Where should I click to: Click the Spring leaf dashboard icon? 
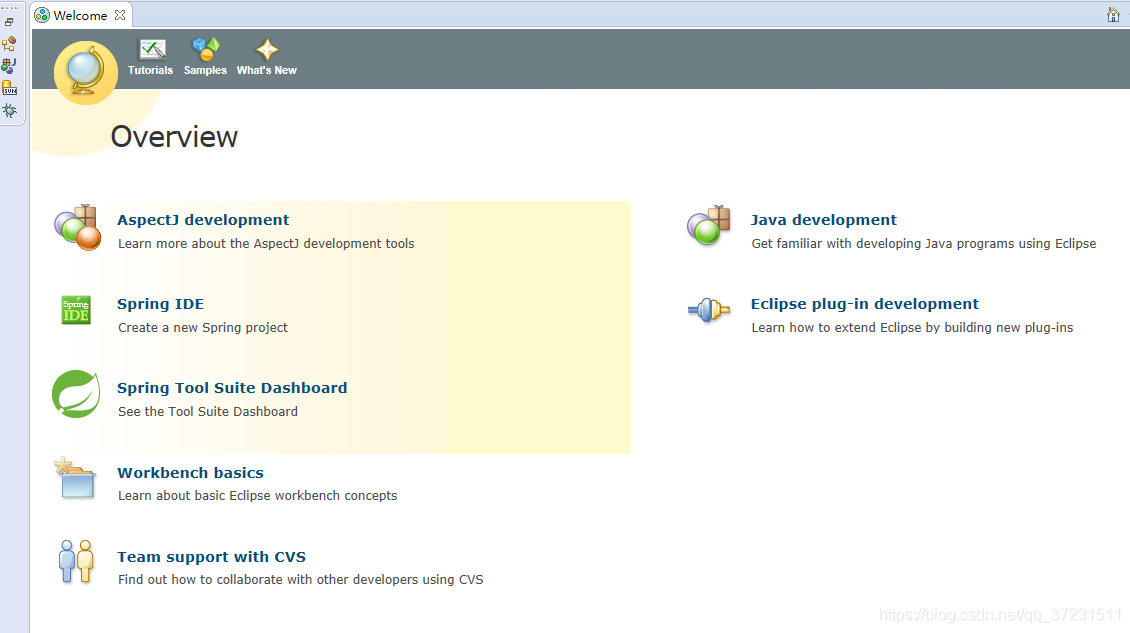[x=76, y=394]
